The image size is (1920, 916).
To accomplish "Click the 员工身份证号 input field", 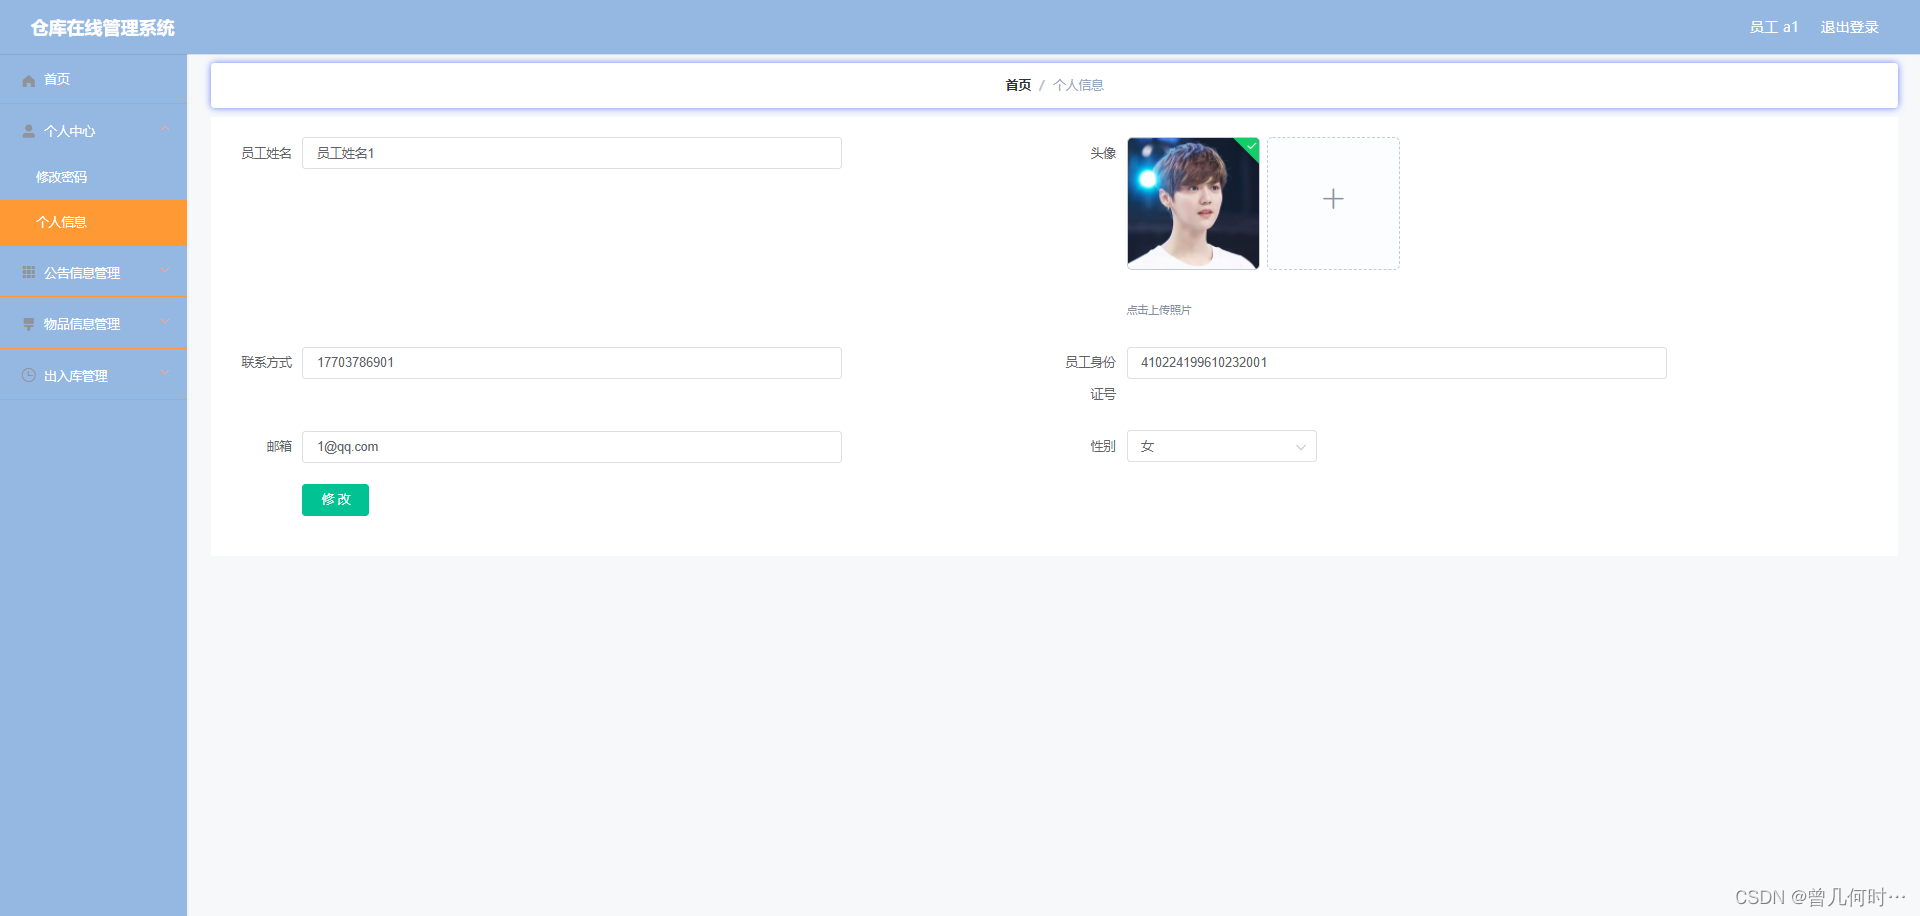I will pos(1397,363).
